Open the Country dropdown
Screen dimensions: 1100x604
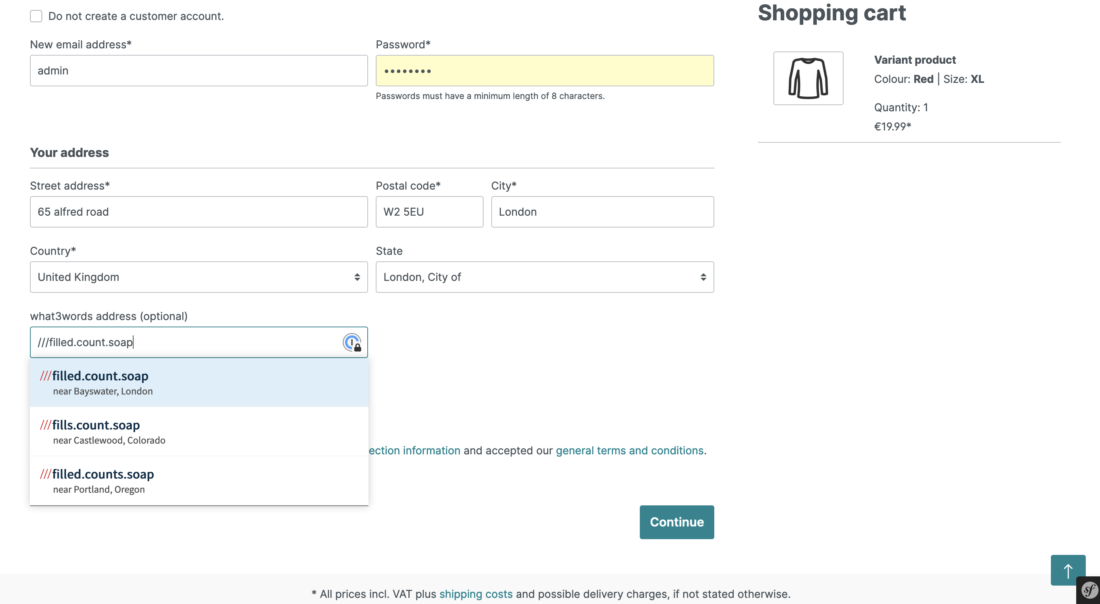[199, 277]
